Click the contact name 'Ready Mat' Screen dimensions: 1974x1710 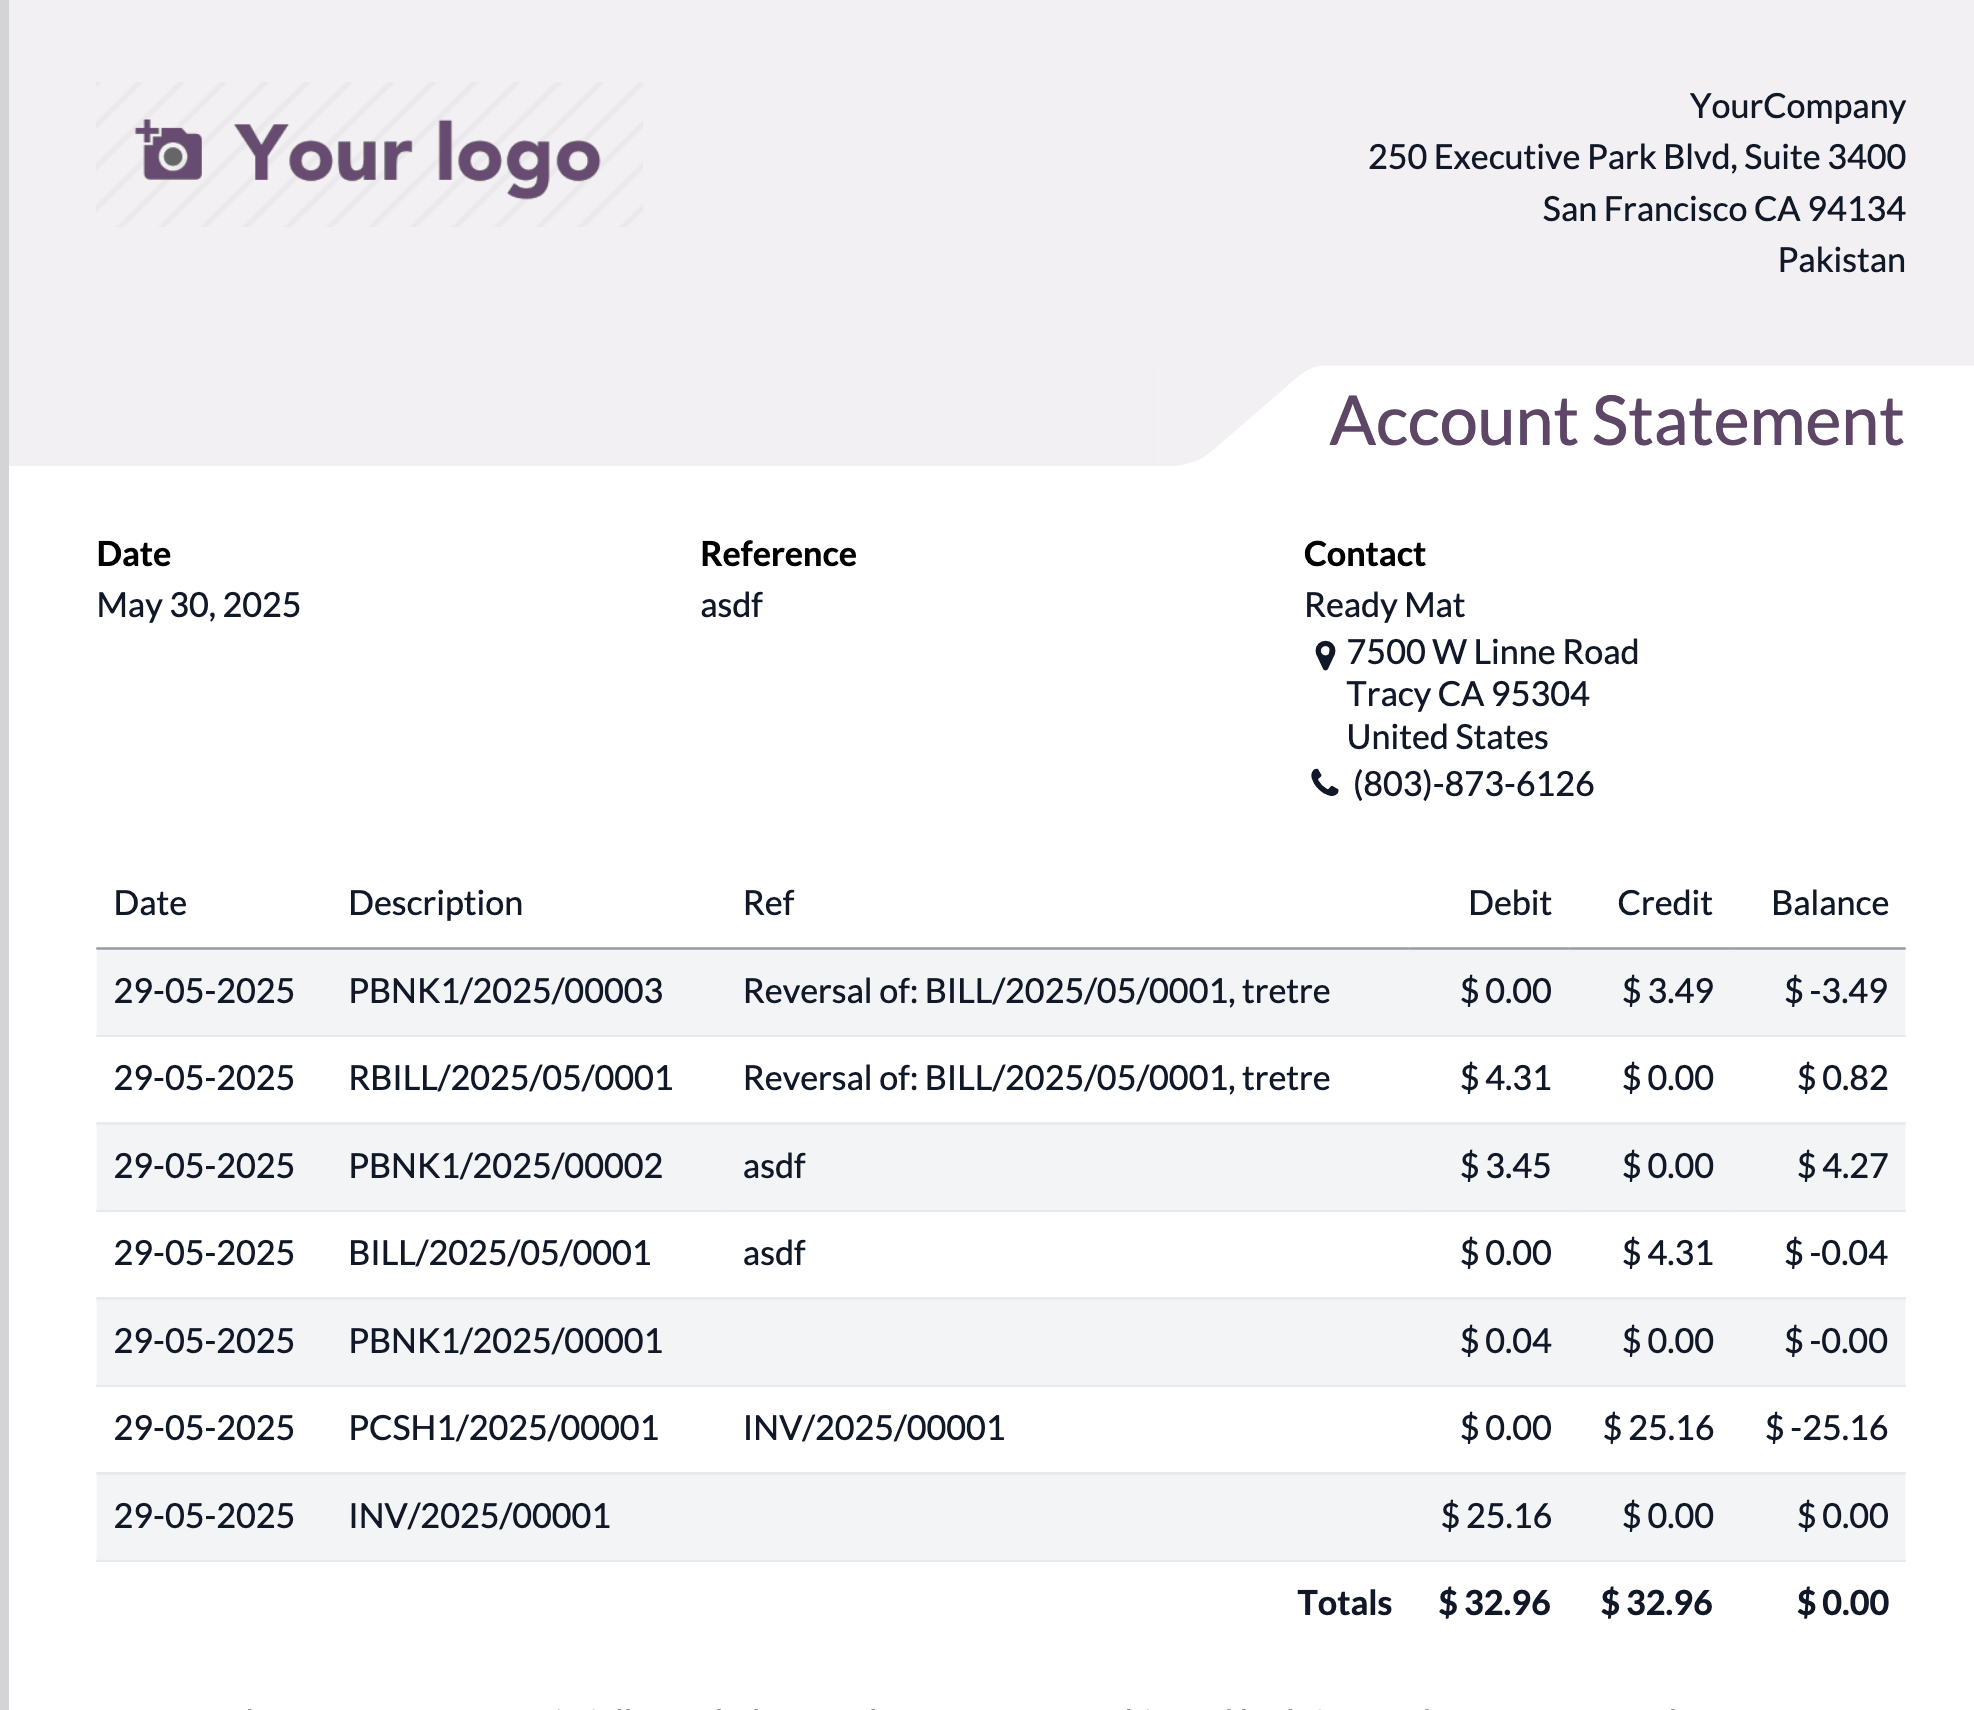coord(1384,605)
